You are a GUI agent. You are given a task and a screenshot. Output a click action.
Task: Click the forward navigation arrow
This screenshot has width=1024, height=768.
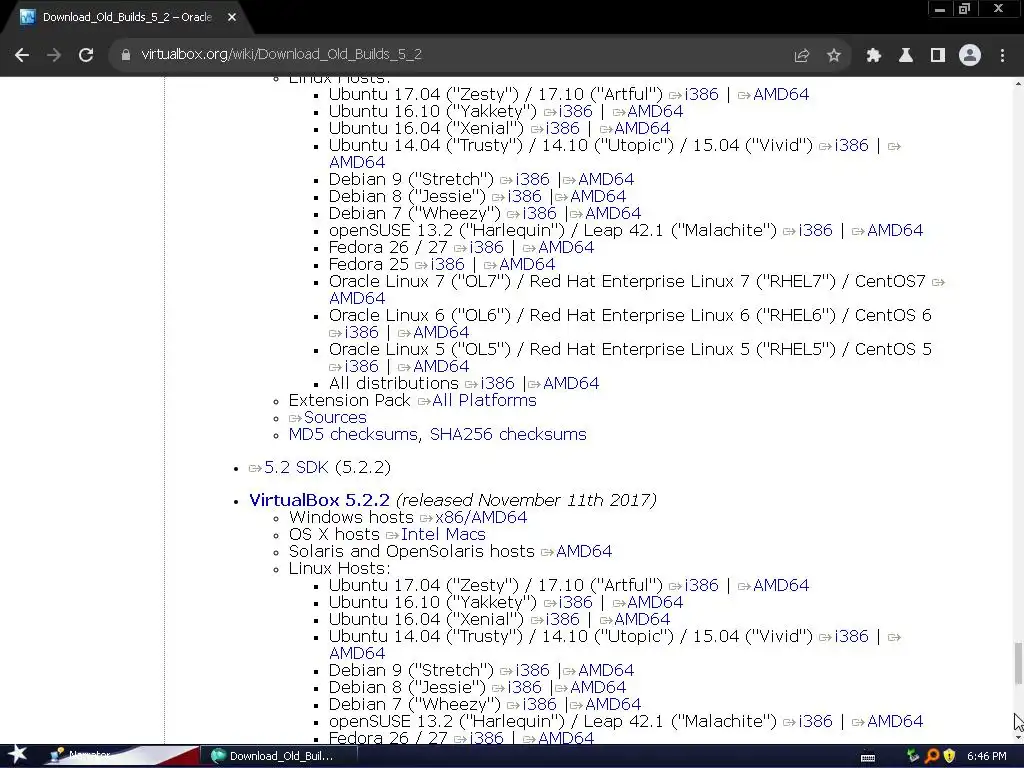[54, 55]
